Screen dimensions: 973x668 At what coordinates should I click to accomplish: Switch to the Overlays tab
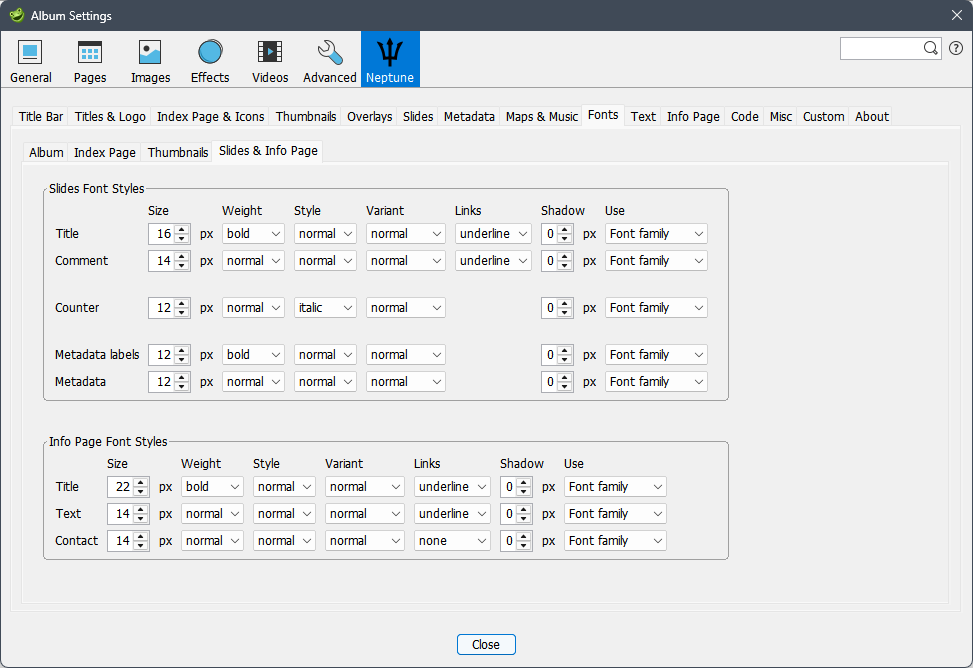click(369, 117)
